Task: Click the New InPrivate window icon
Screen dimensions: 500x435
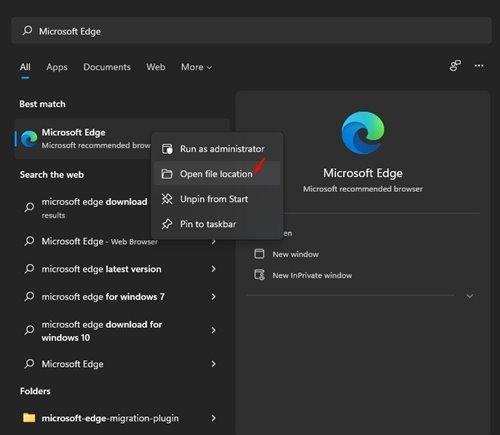Action: pyautogui.click(x=259, y=275)
